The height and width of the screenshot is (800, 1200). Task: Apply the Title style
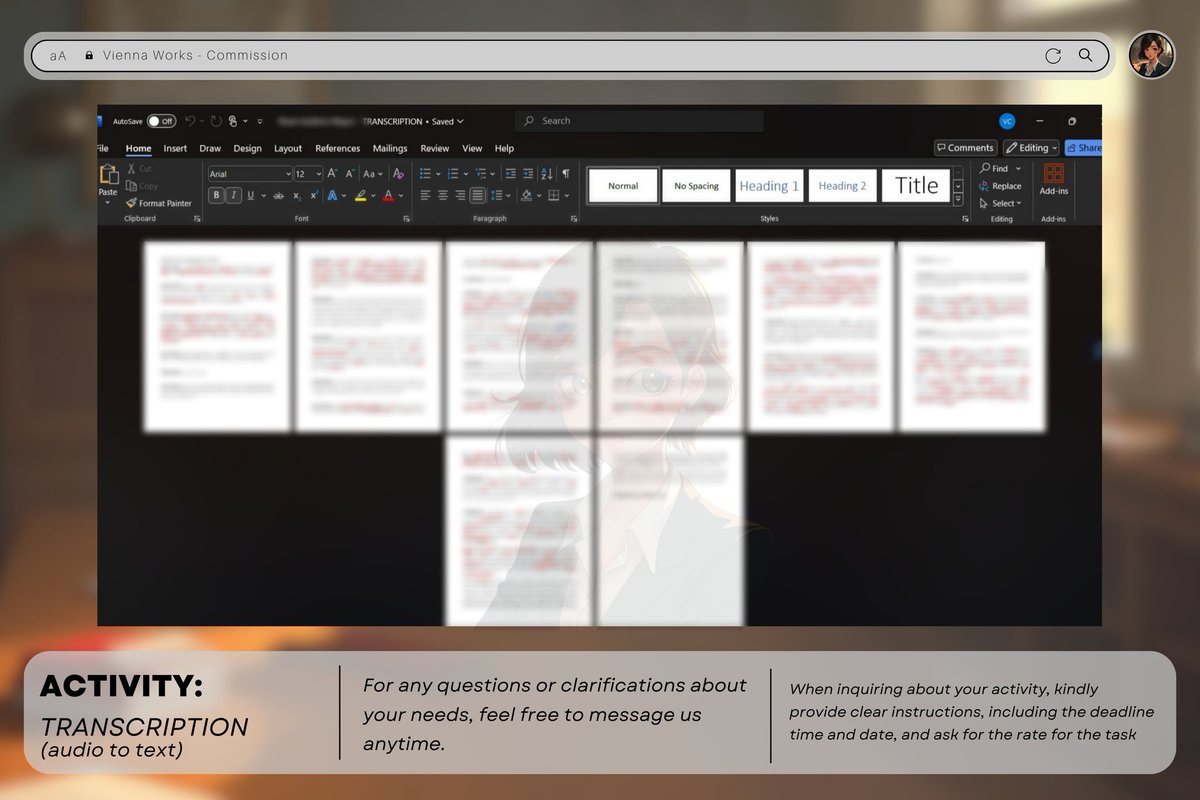(916, 185)
